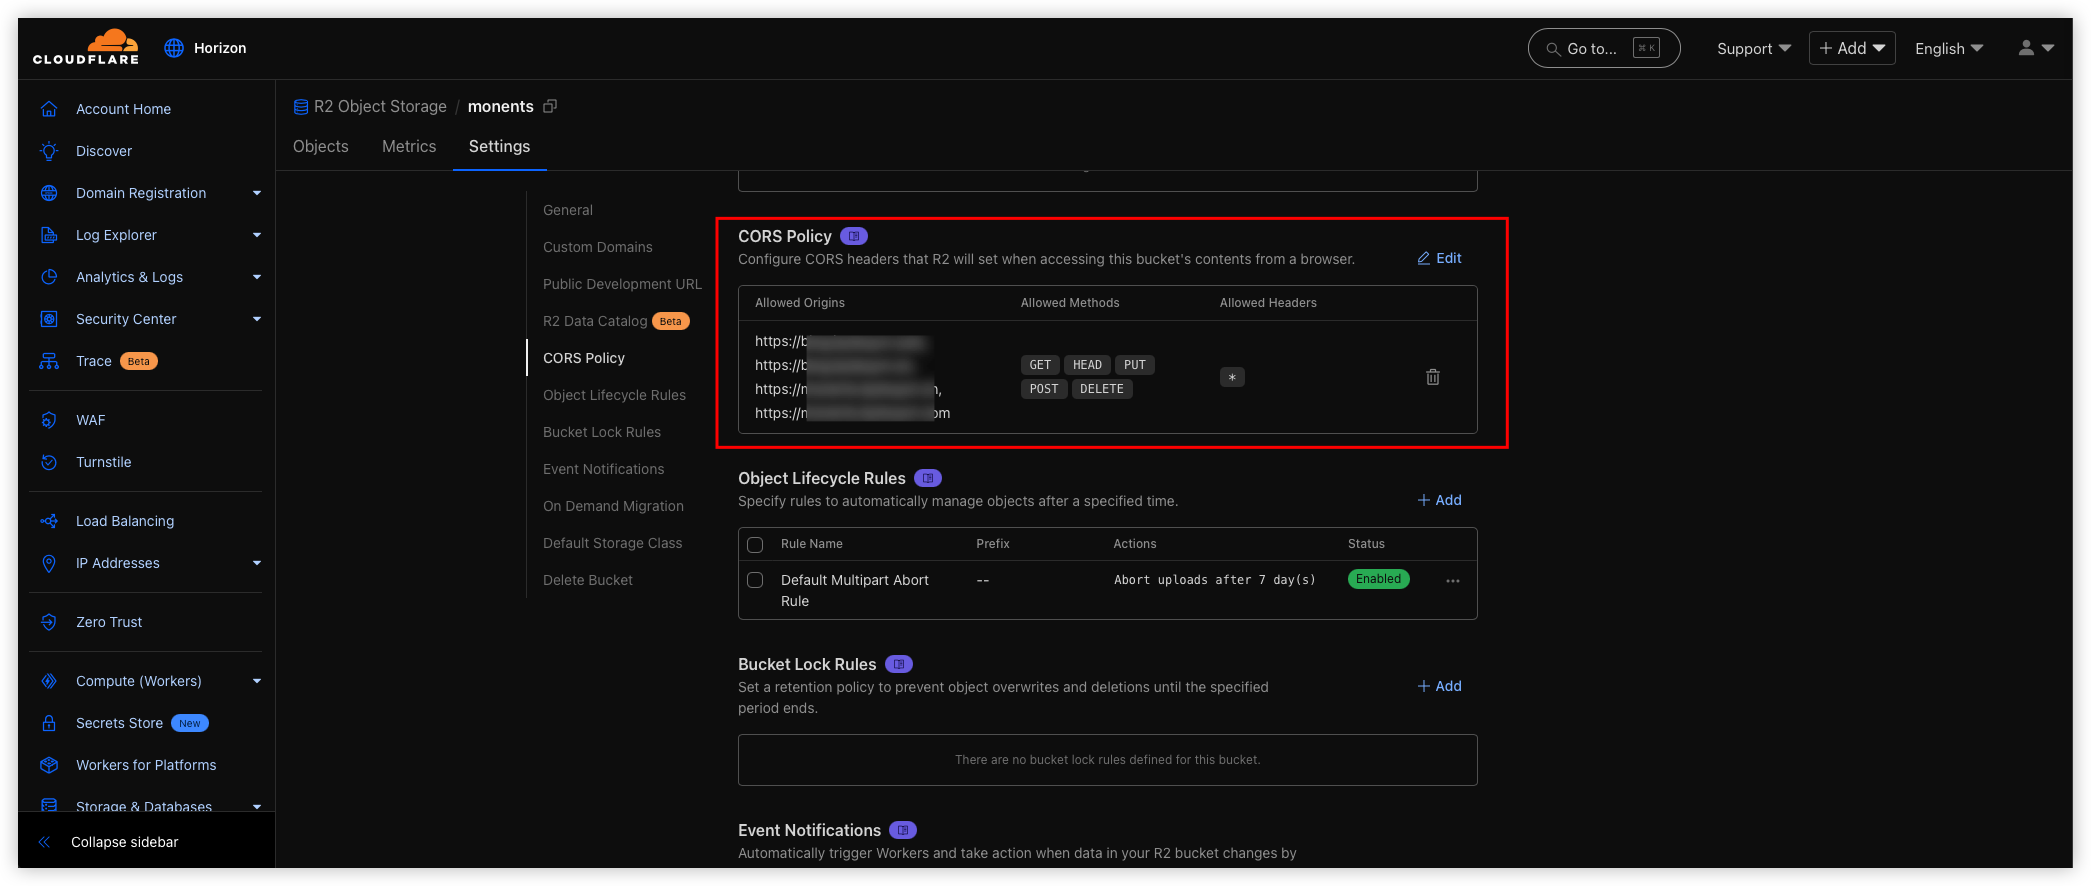Switch to the Metrics tab
Image resolution: width=2091 pixels, height=886 pixels.
coord(409,146)
